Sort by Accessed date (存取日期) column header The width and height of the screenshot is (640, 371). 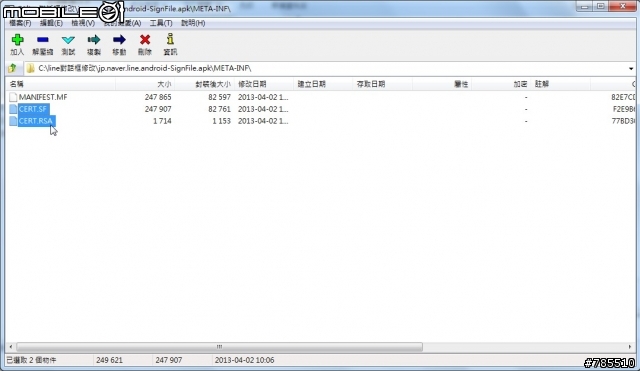click(x=382, y=84)
